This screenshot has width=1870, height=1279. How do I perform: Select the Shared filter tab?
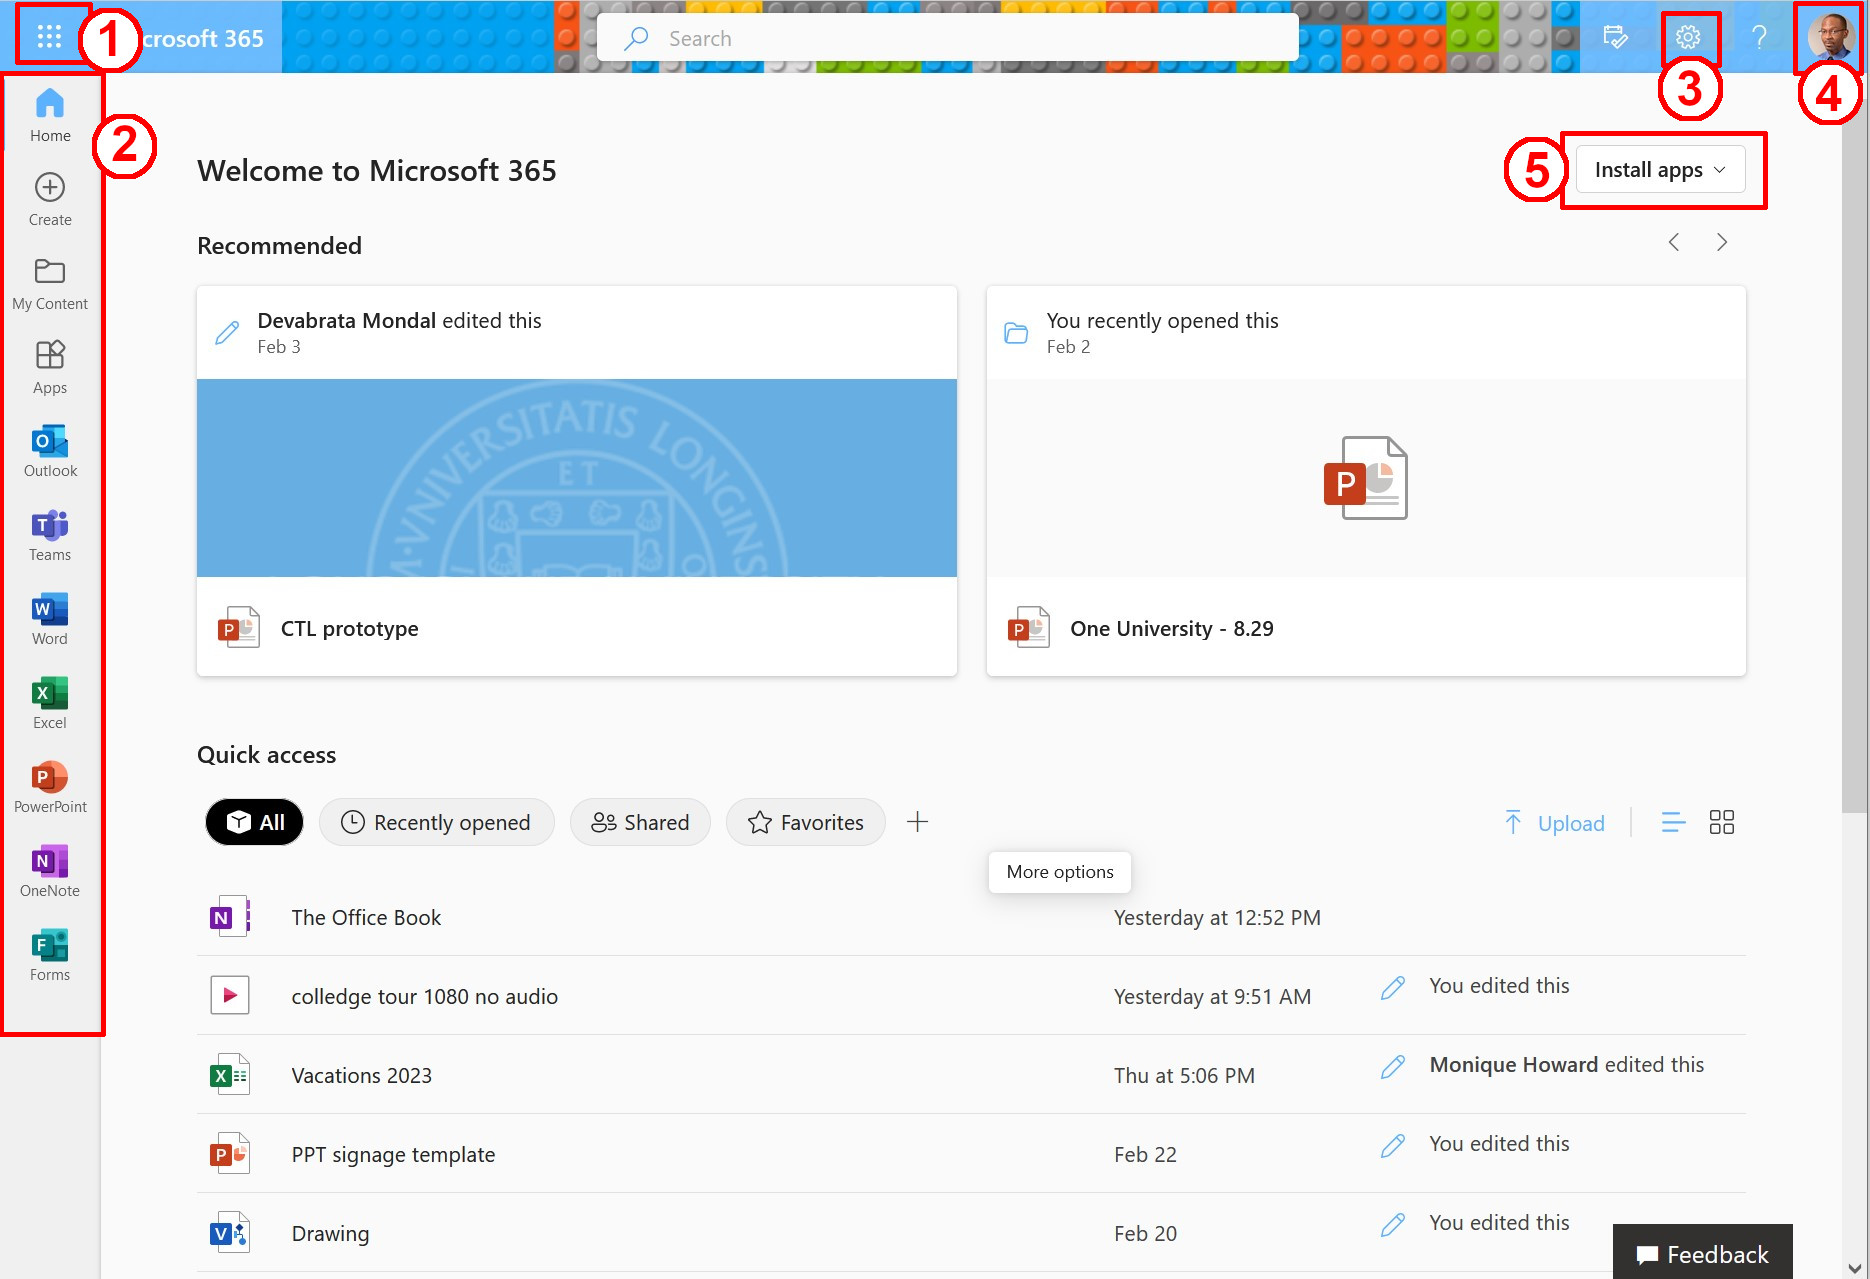(x=640, y=822)
